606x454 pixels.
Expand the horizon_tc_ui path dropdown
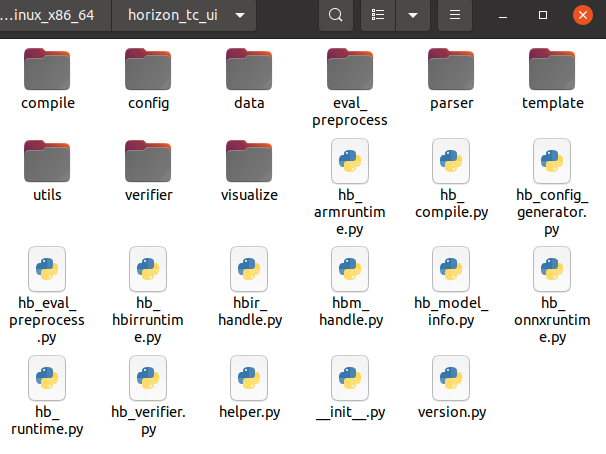pyautogui.click(x=239, y=16)
